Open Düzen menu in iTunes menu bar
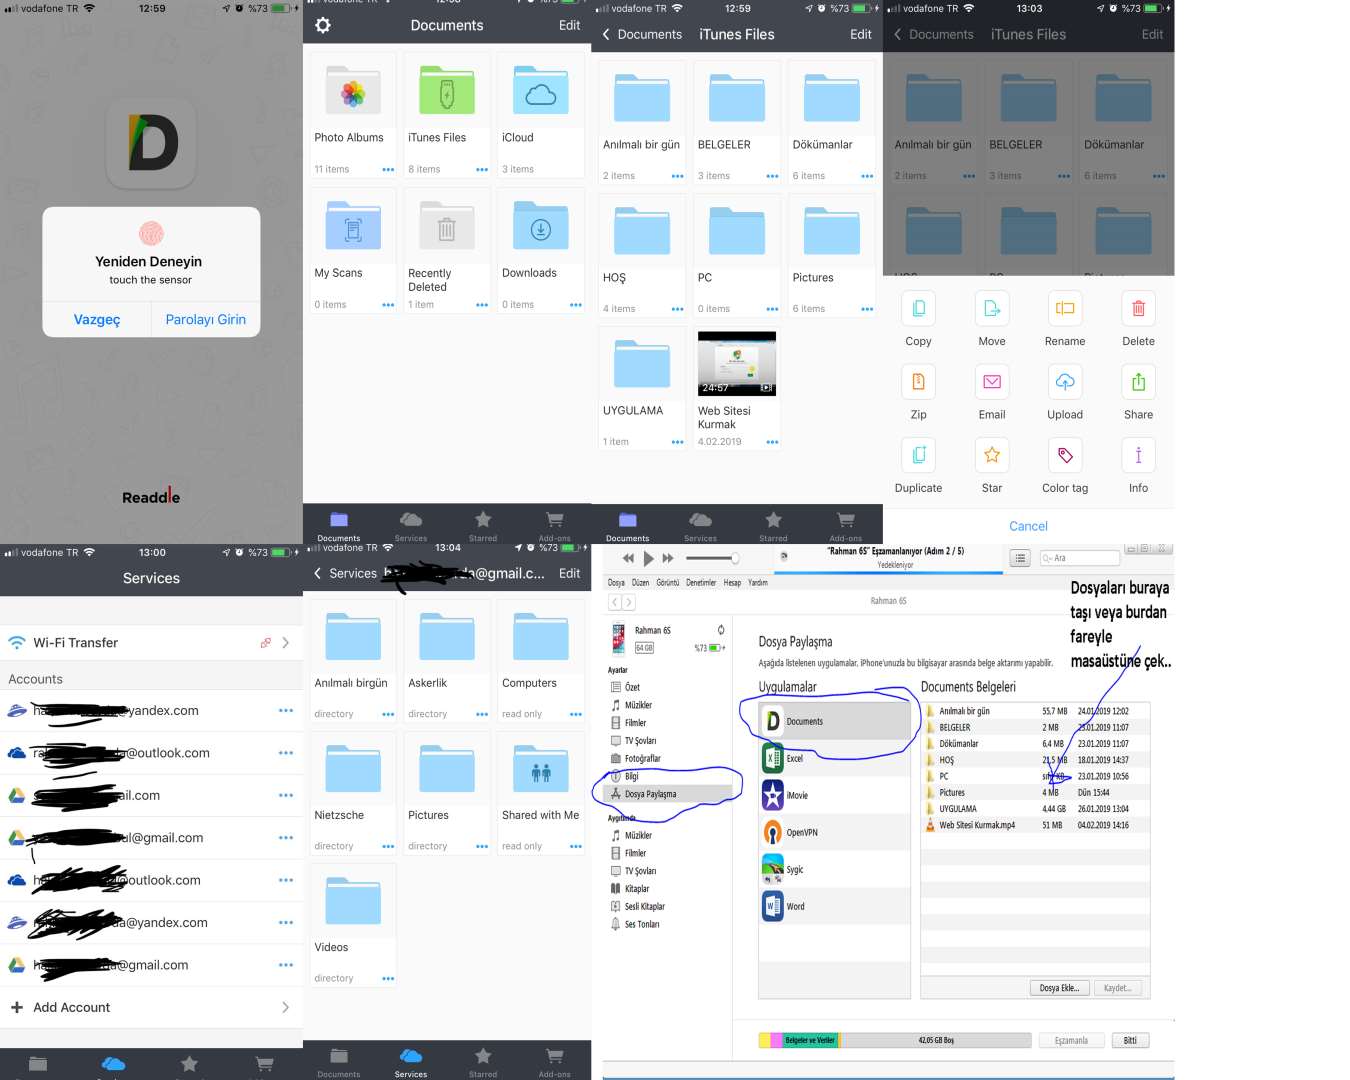Screen dimensions: 1350x1080 [x=640, y=582]
